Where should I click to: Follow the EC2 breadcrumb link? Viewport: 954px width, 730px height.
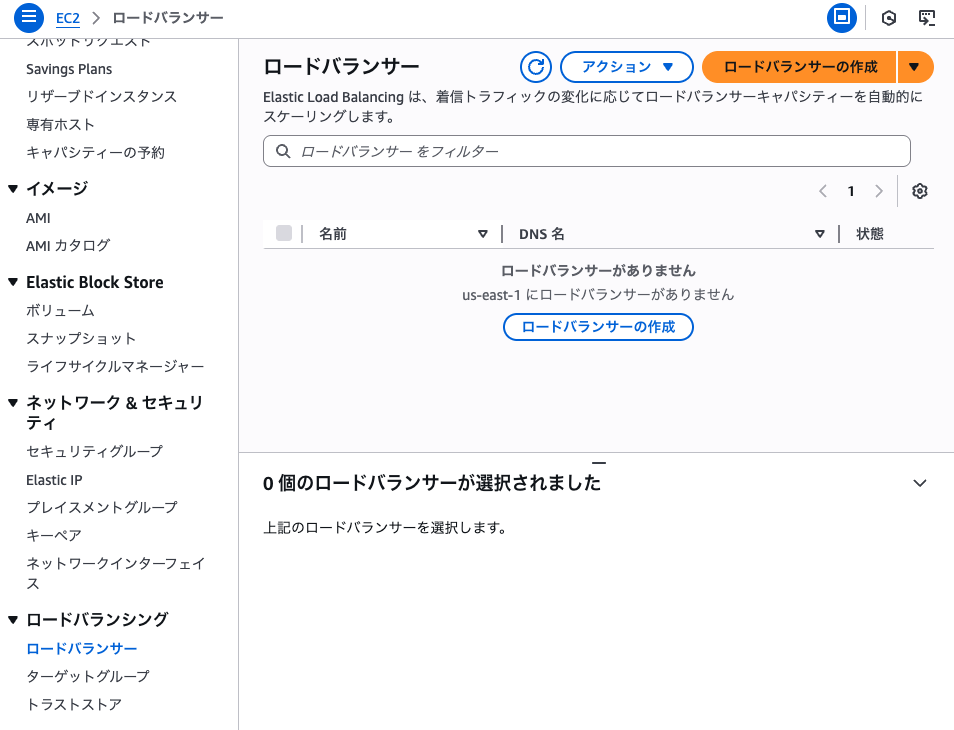67,17
